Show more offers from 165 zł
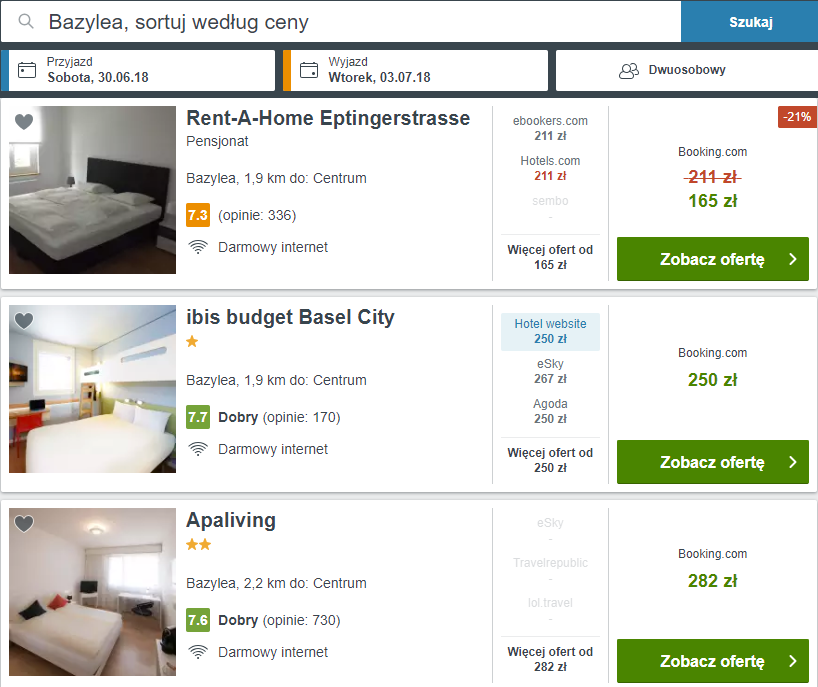The image size is (818, 687). (x=550, y=257)
